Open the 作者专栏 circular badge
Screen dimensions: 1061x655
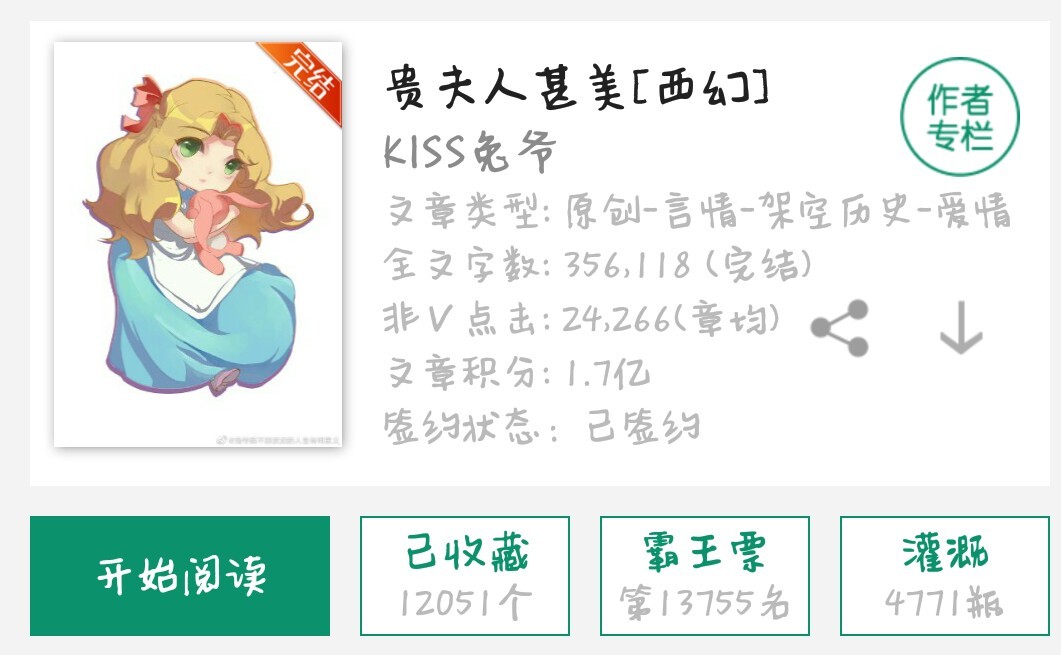(960, 117)
